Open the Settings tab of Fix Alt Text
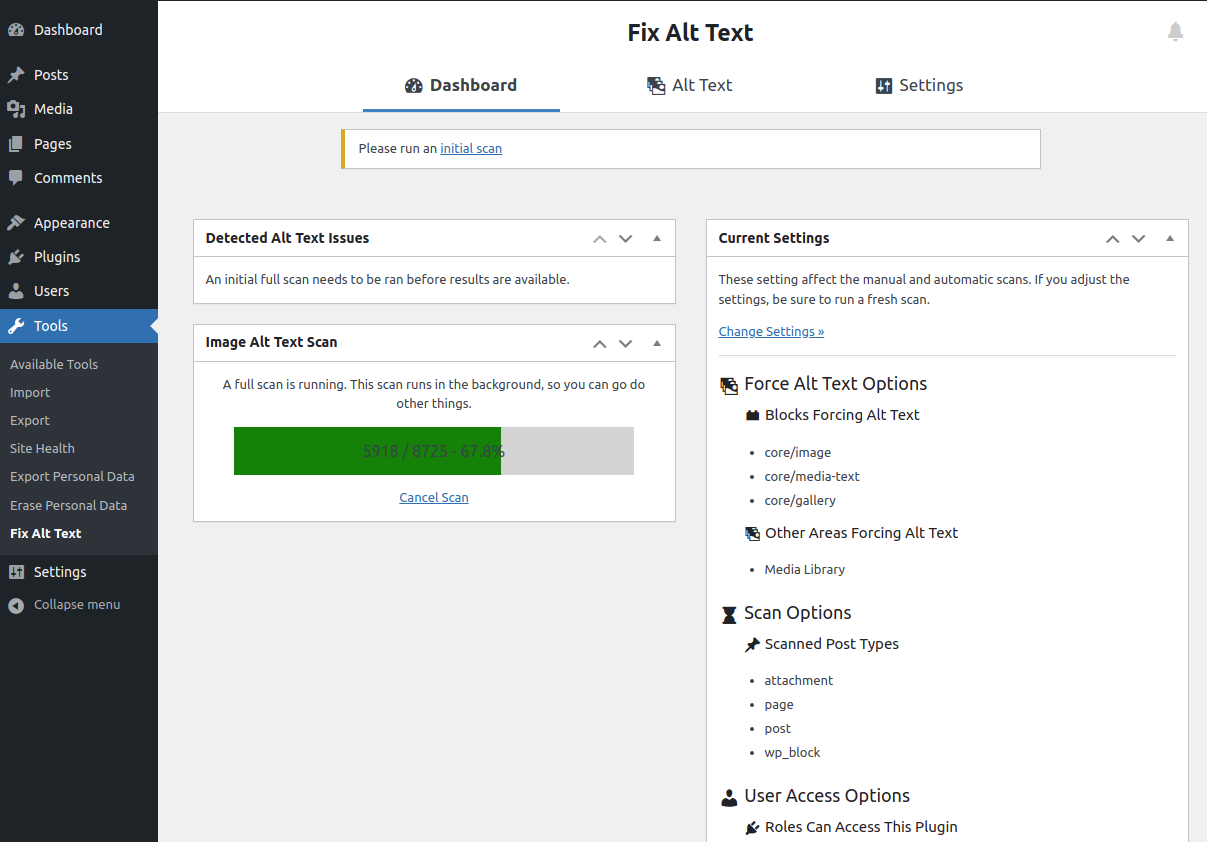This screenshot has height=842, width=1207. (x=919, y=86)
